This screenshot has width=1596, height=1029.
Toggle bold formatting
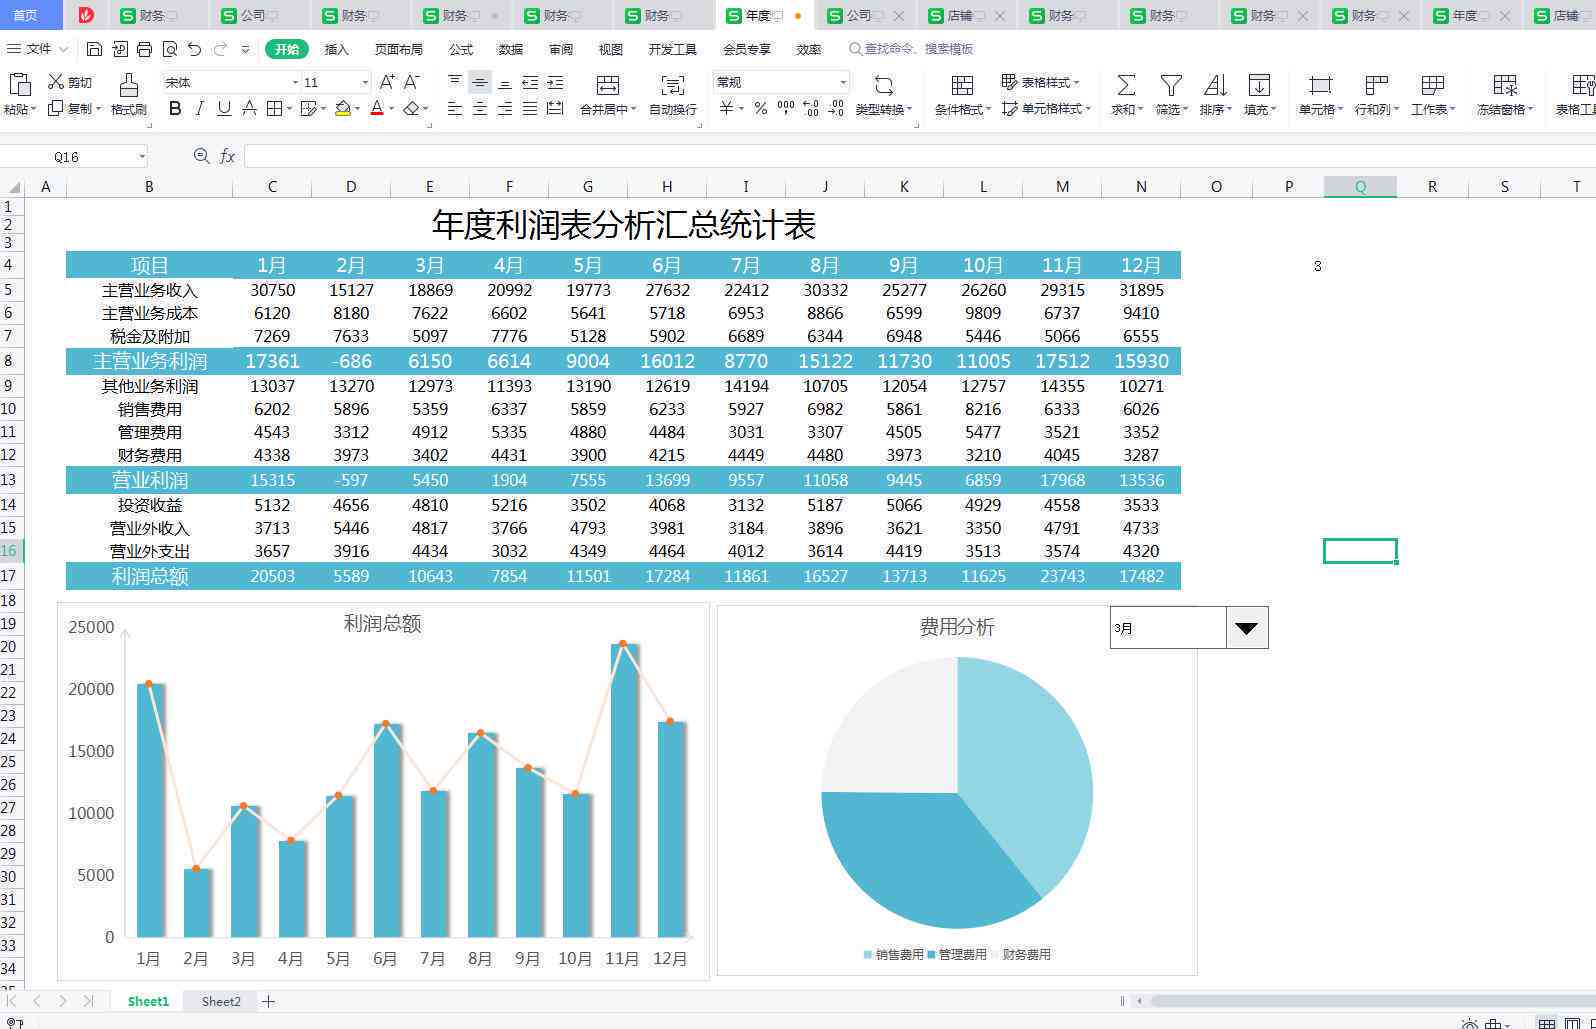pyautogui.click(x=175, y=108)
